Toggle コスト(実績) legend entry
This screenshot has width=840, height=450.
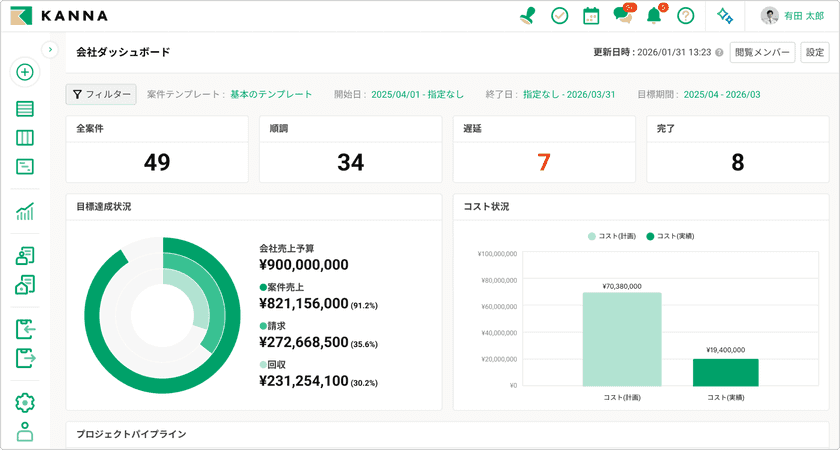click(x=670, y=236)
